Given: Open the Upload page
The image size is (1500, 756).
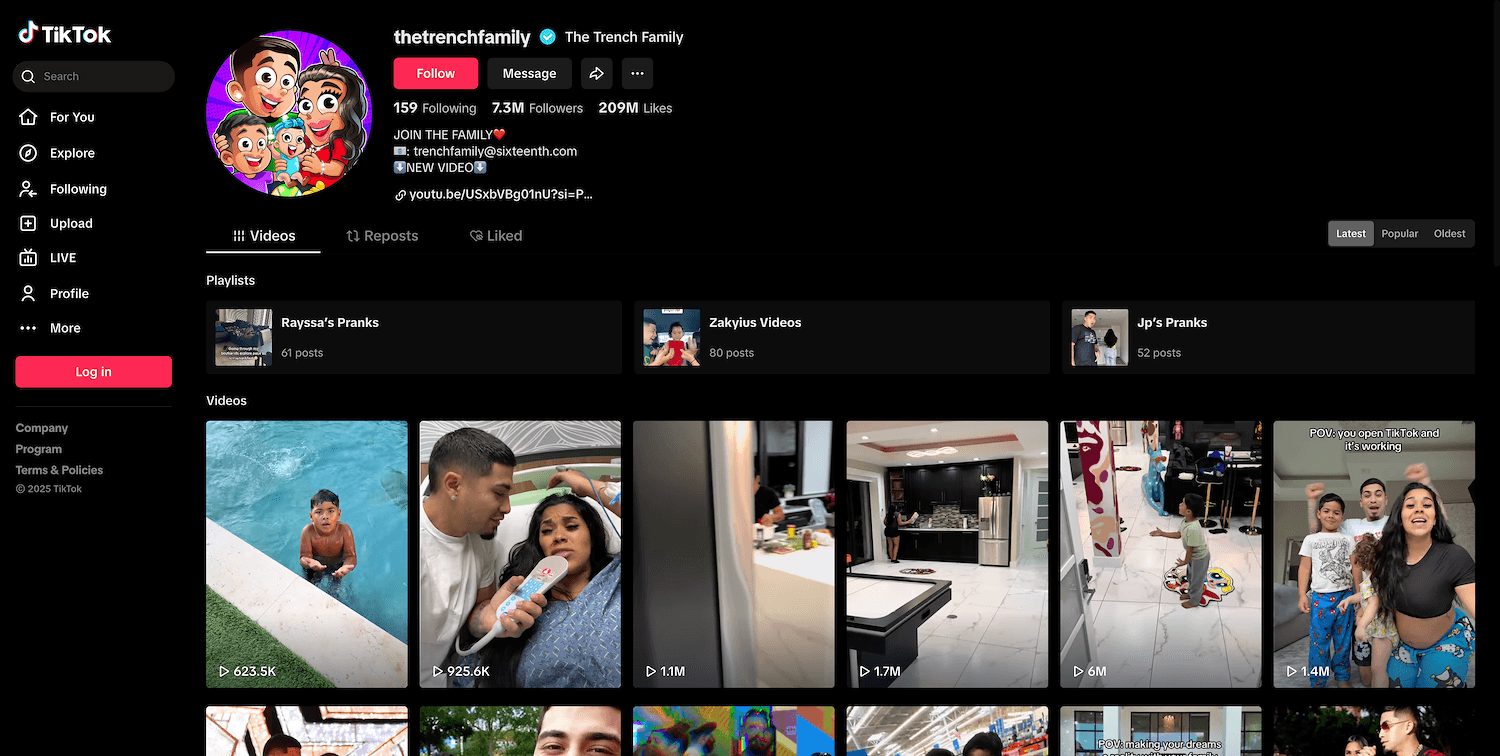Looking at the screenshot, I should [x=70, y=224].
